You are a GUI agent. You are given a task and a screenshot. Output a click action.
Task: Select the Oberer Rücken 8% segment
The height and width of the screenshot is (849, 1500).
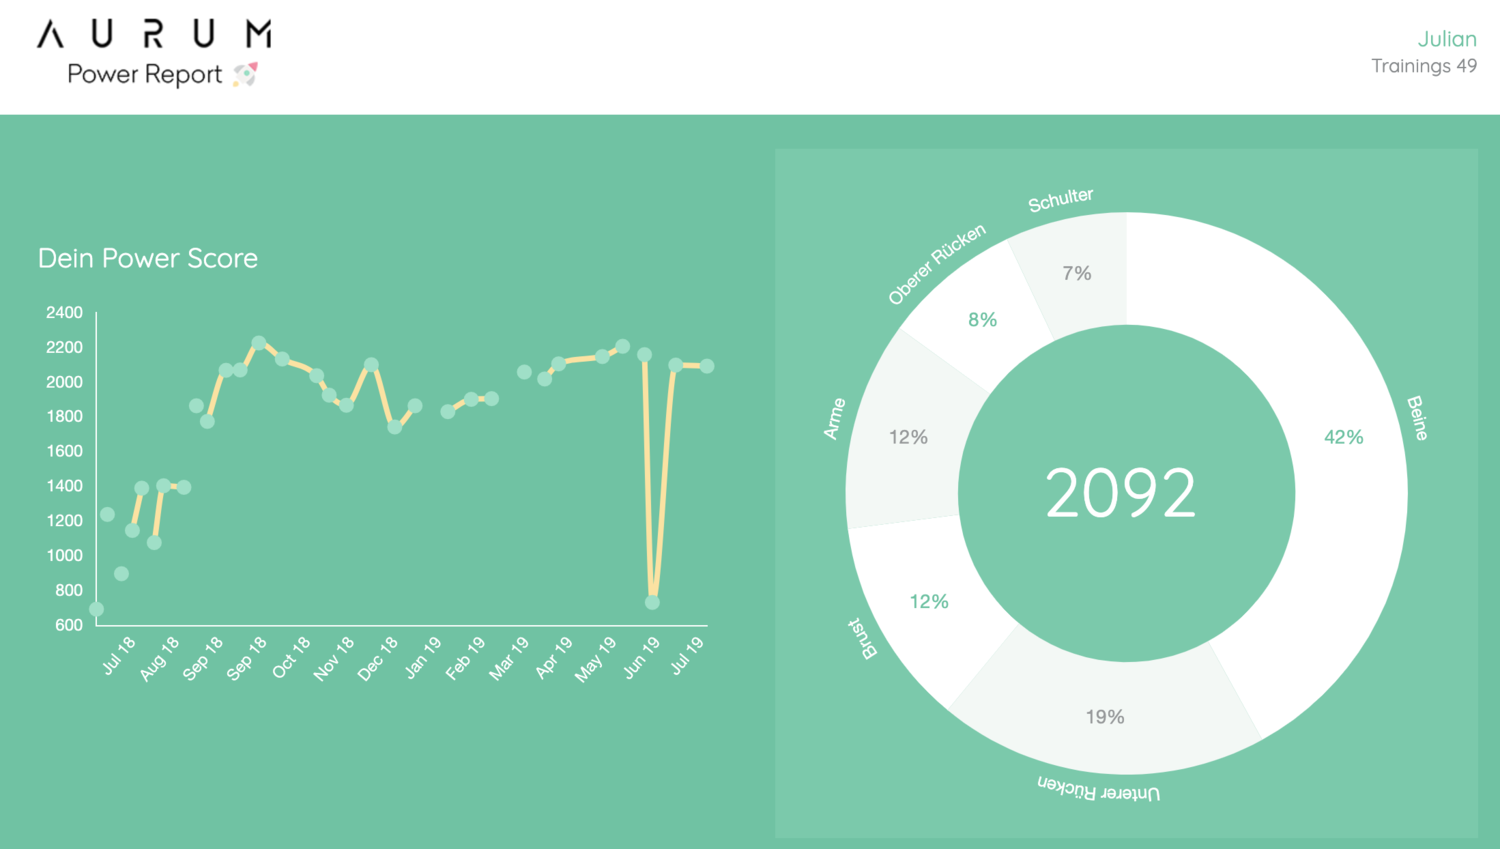982,320
